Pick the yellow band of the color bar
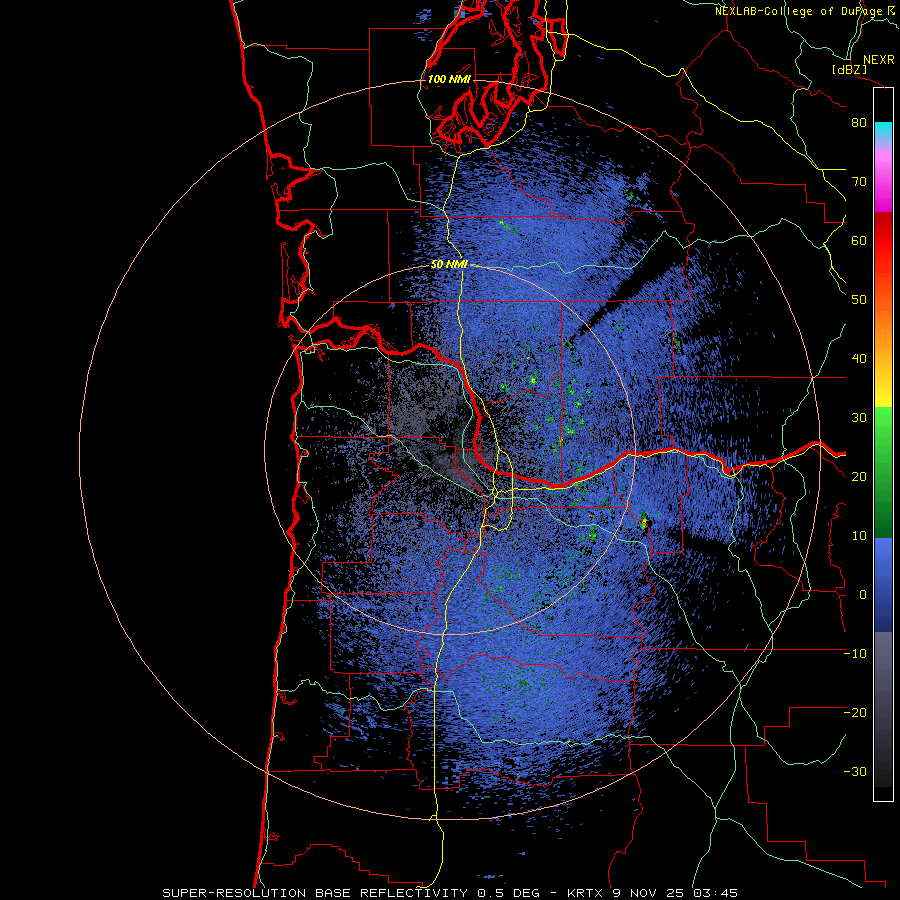This screenshot has width=900, height=900. click(x=883, y=395)
